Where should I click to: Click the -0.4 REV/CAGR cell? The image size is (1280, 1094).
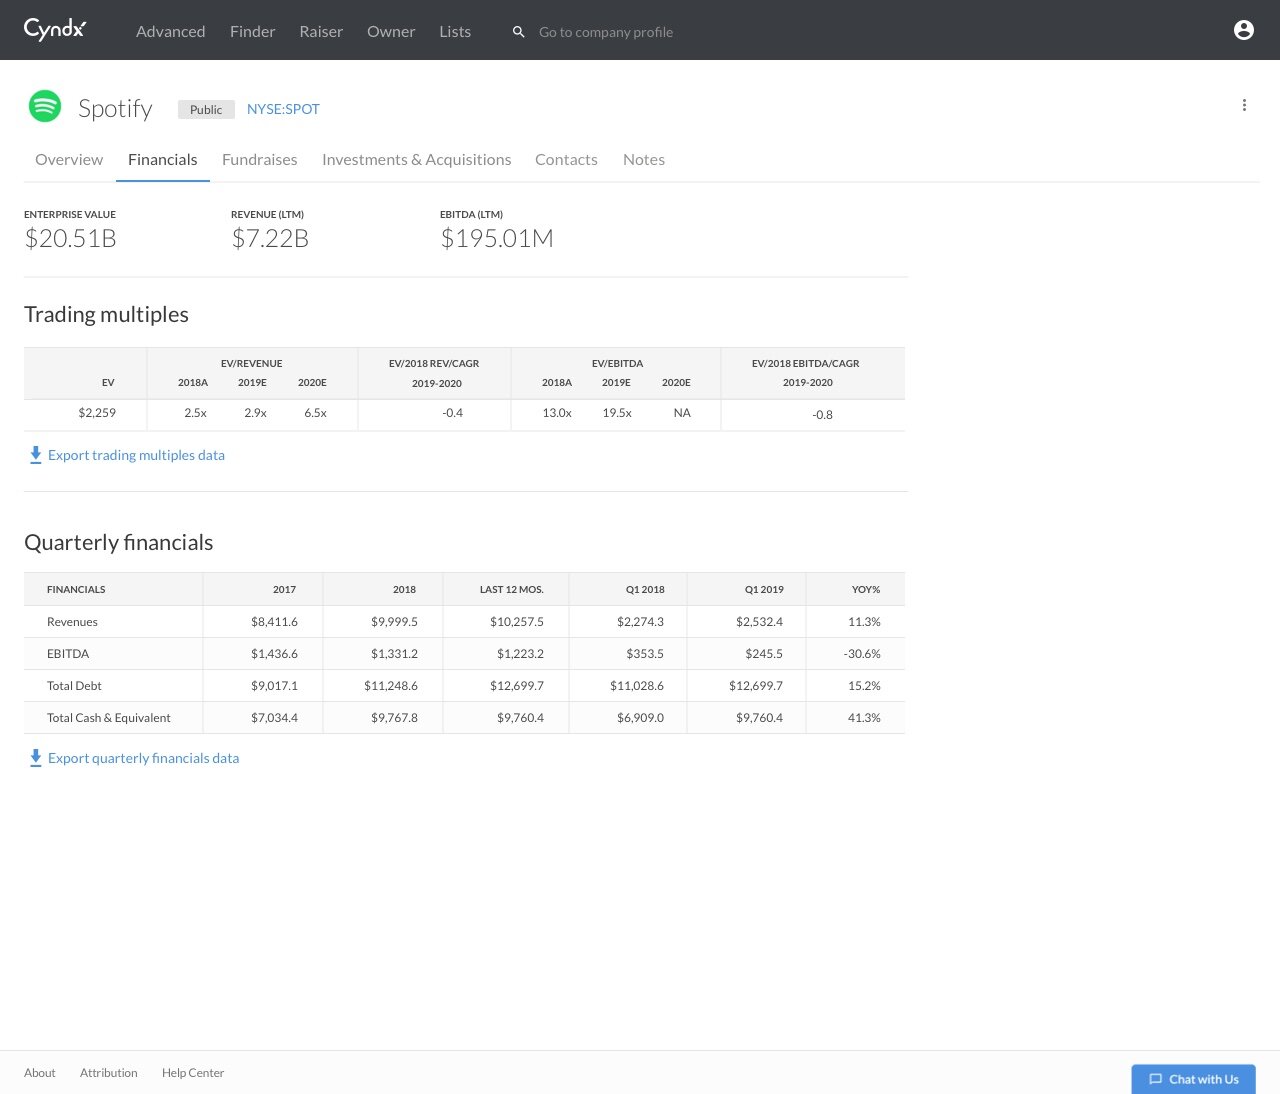[452, 413]
